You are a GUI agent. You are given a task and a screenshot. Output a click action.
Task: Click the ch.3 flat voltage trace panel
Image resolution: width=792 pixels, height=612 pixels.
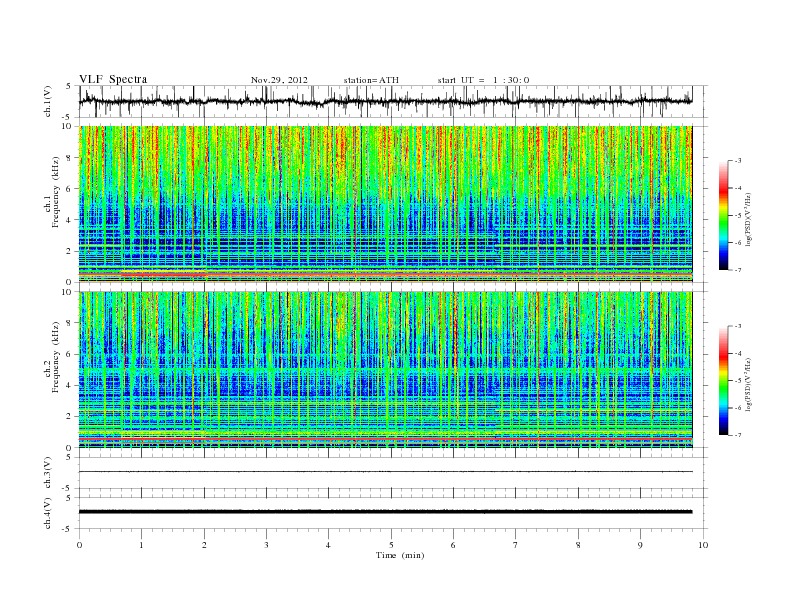(x=393, y=473)
